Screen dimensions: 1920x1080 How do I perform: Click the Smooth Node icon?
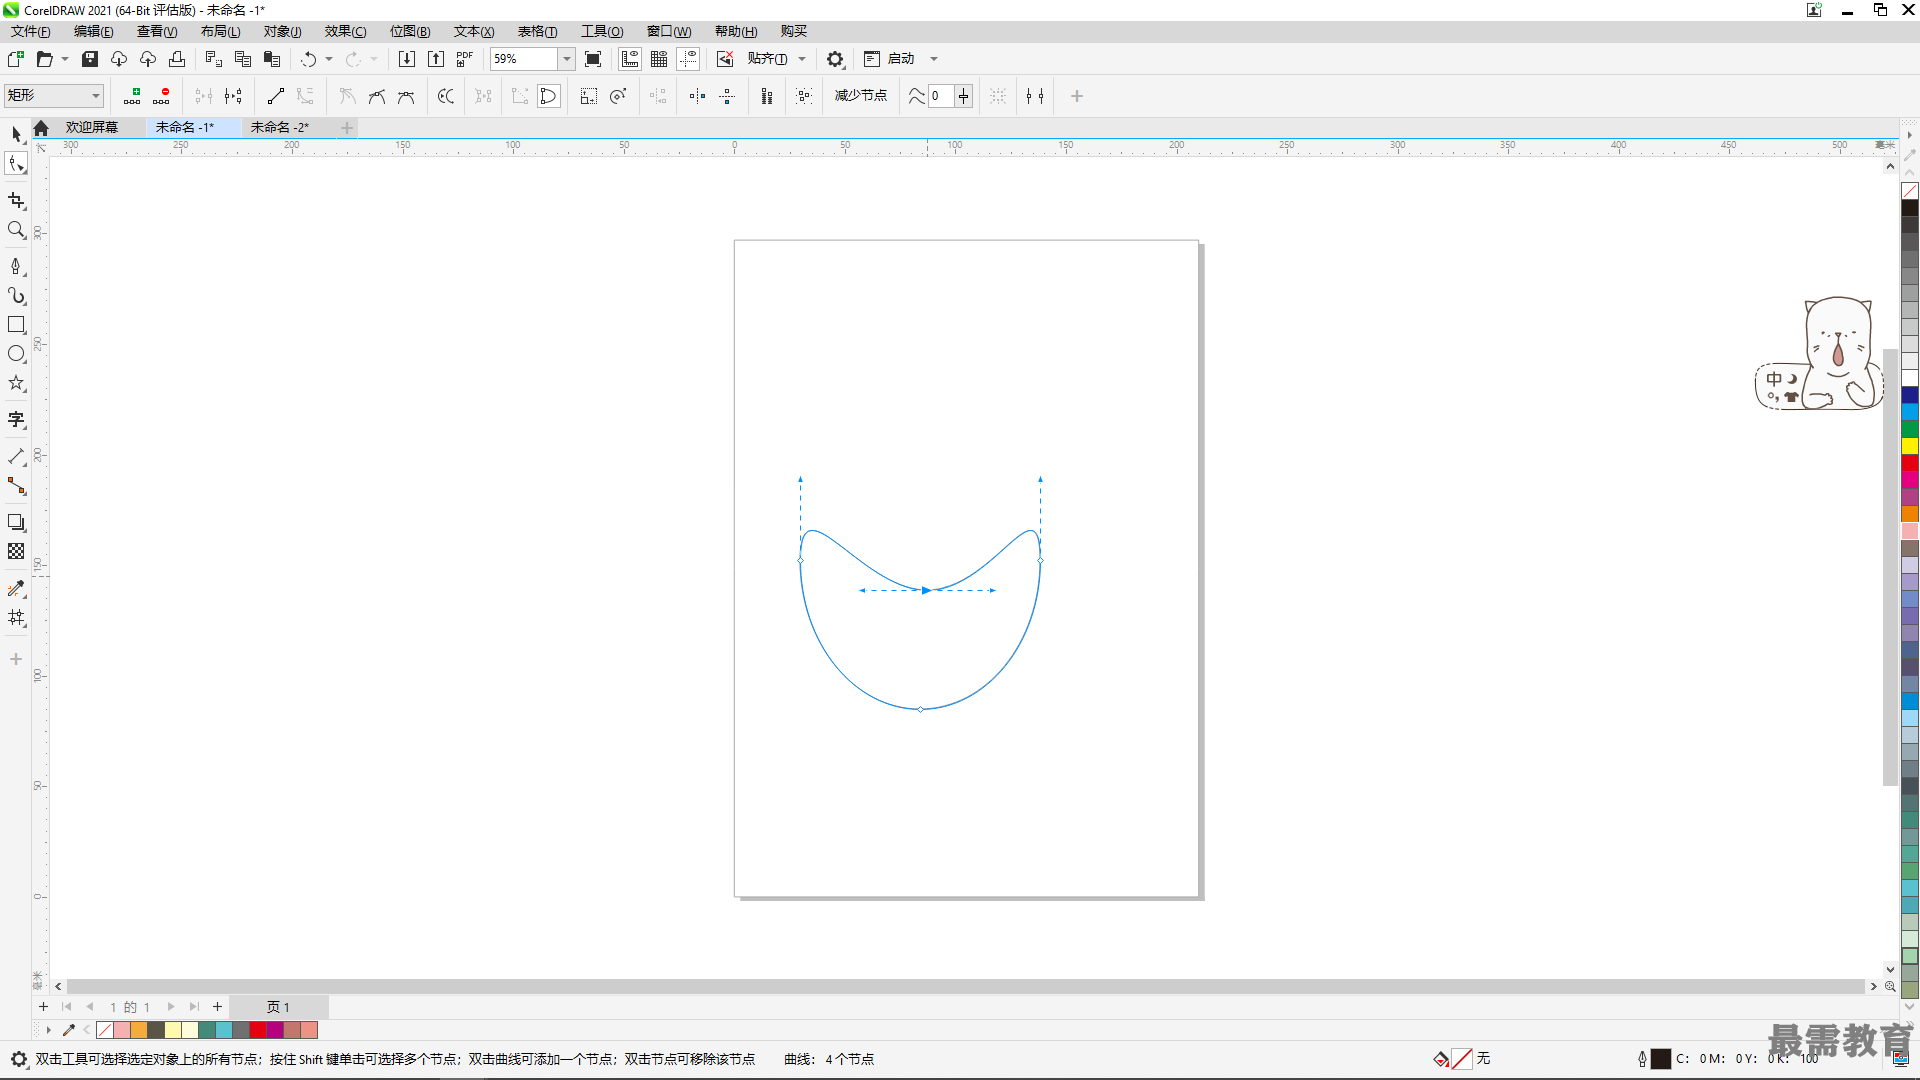(377, 96)
